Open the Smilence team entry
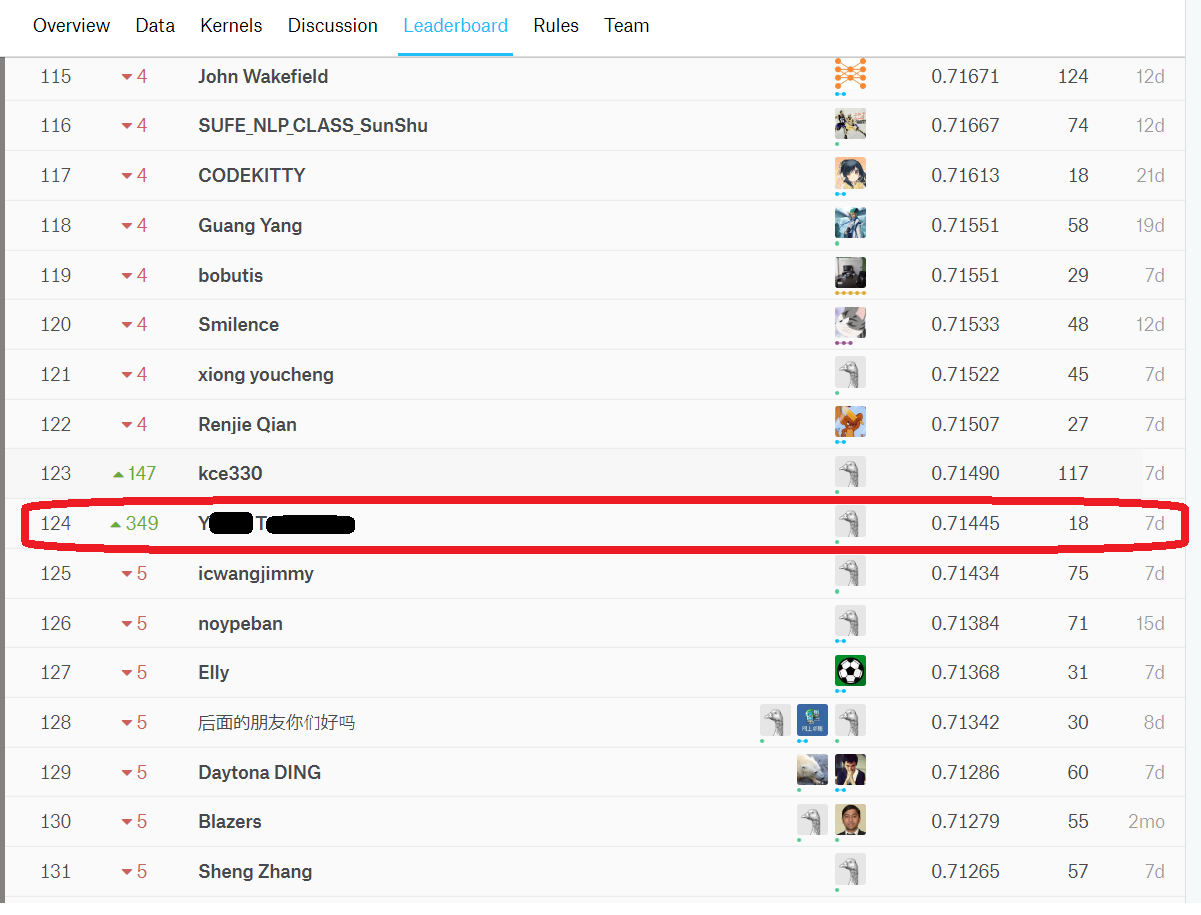The image size is (1201, 915). (239, 324)
